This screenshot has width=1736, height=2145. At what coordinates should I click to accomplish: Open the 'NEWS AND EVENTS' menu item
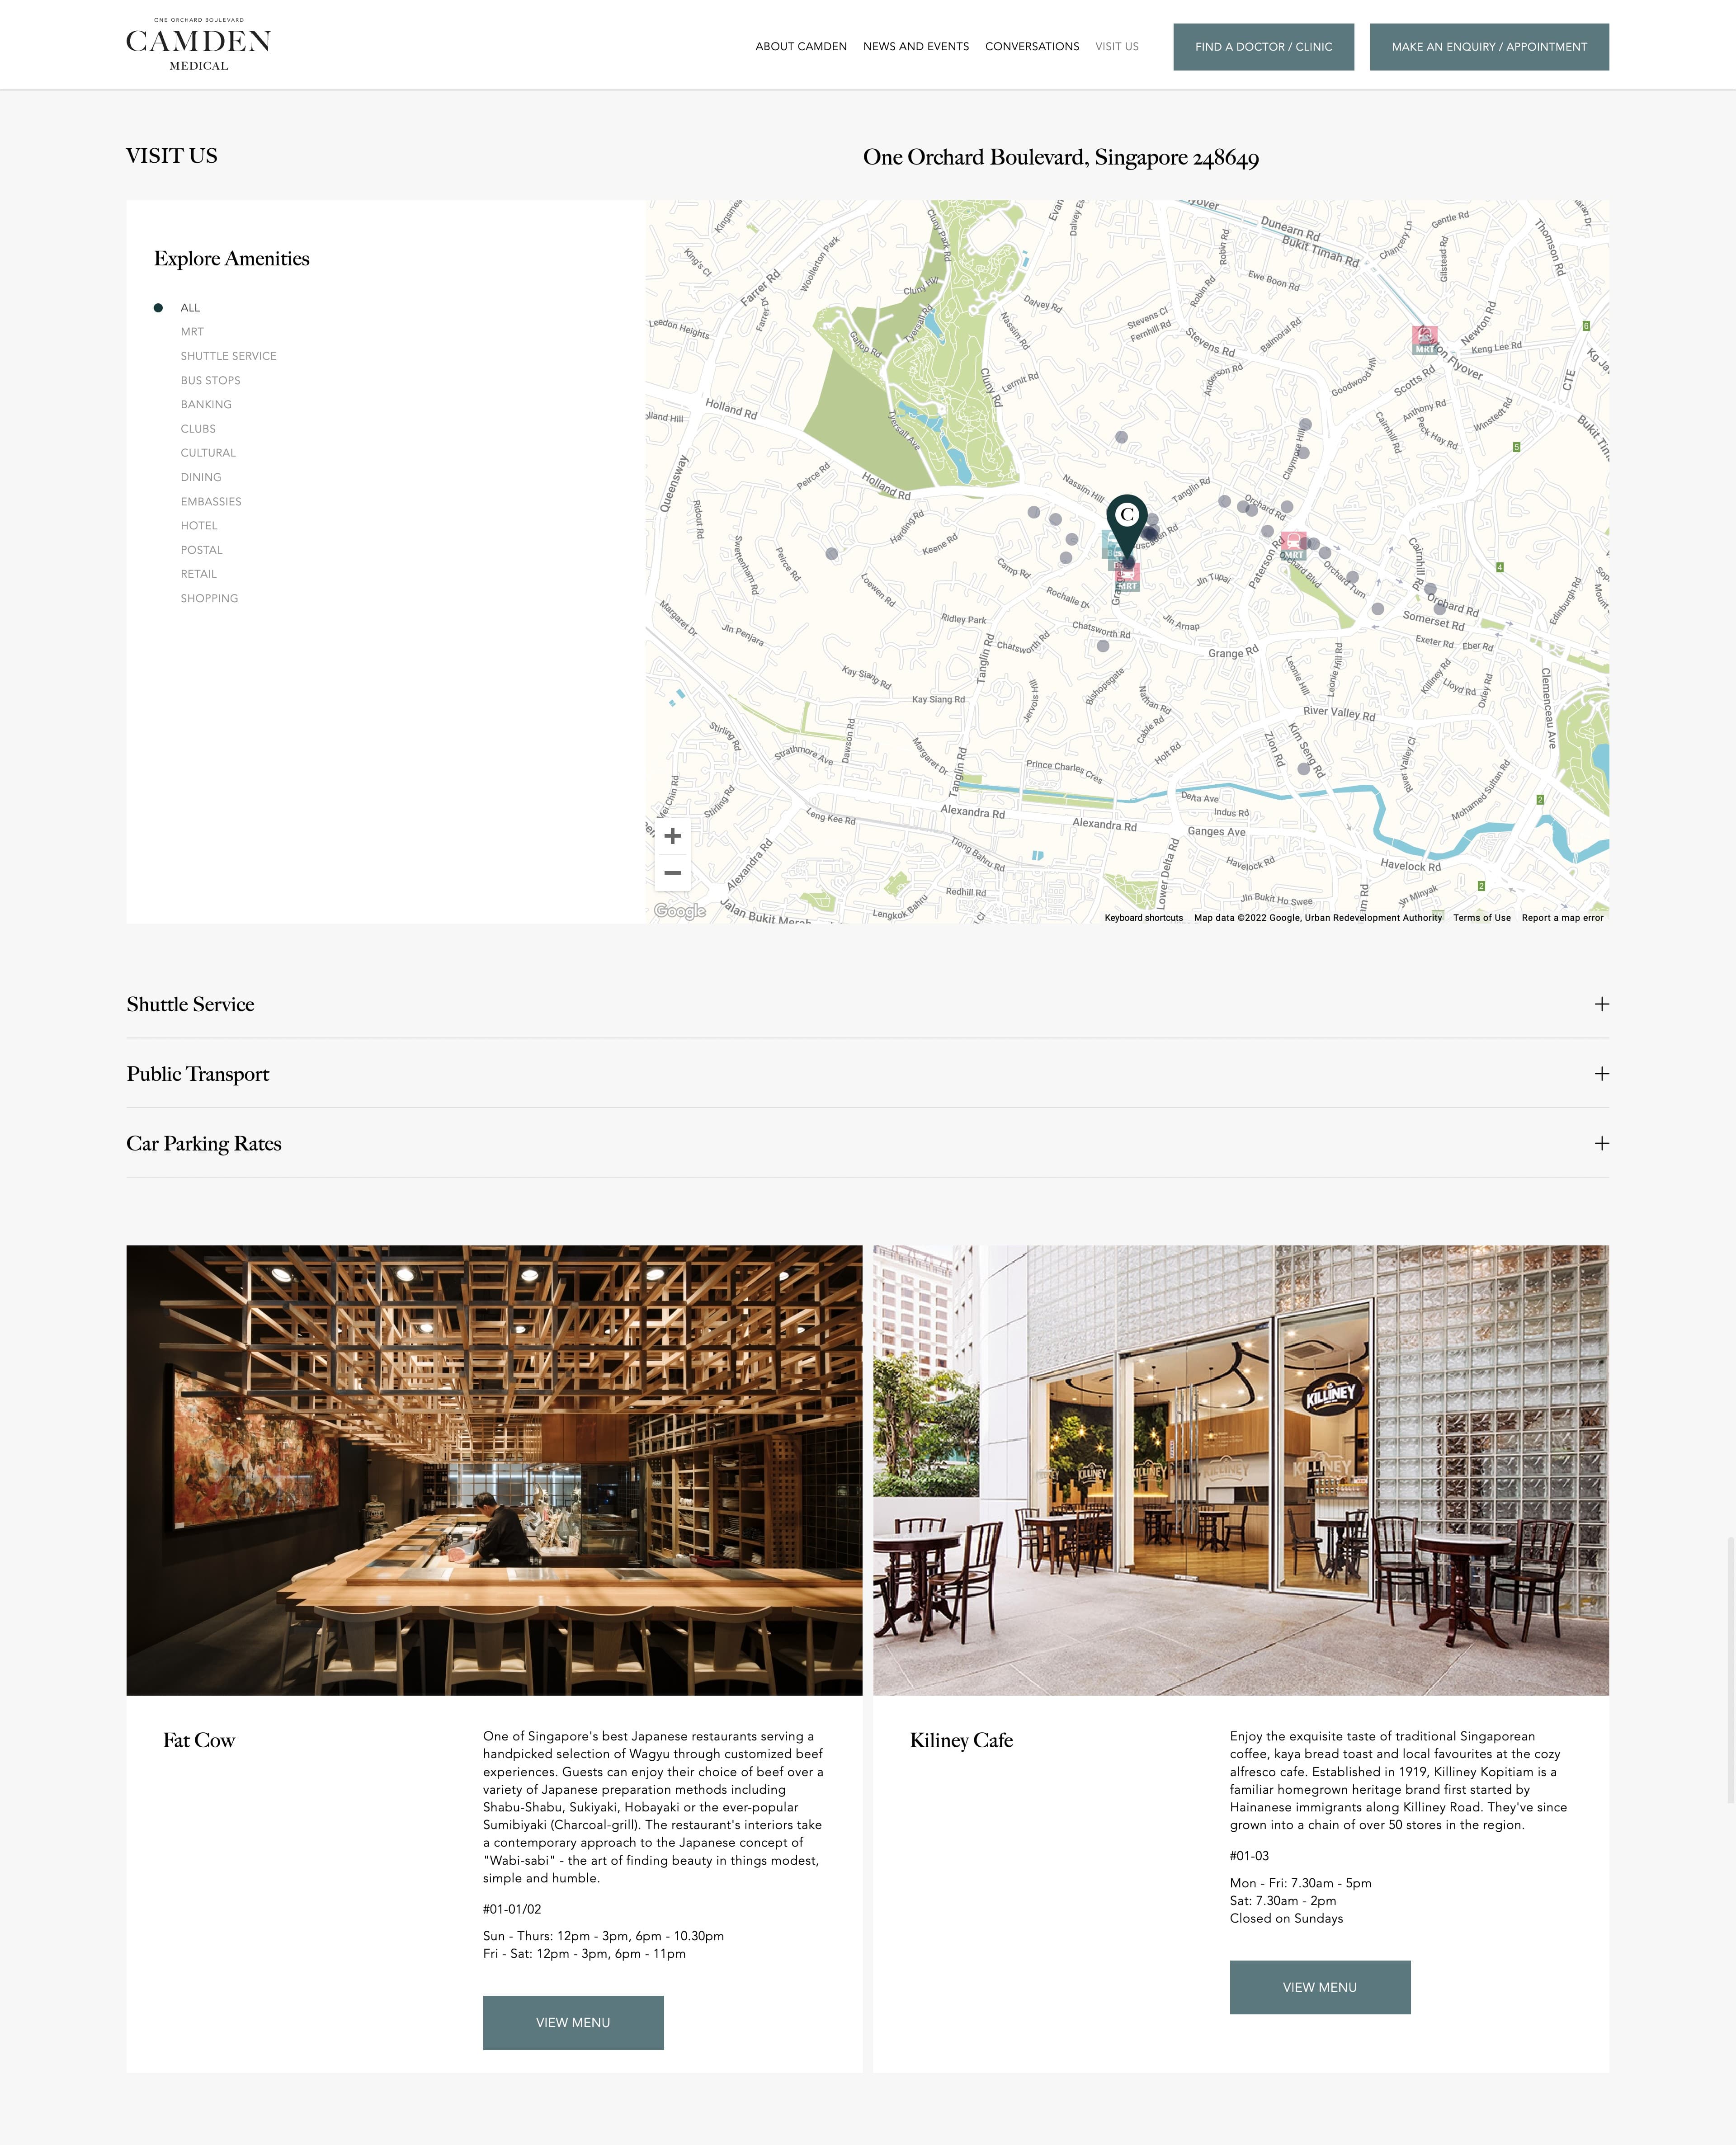pos(916,44)
